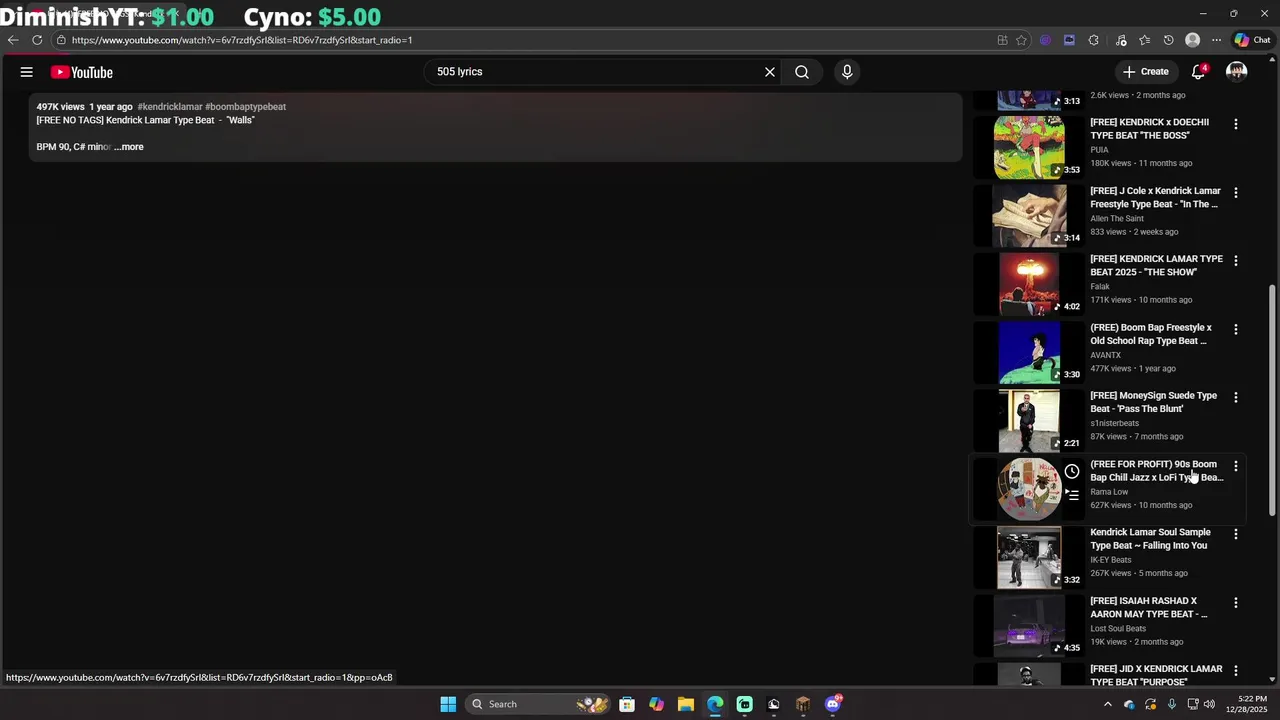This screenshot has height=720, width=1280.
Task: Open options for KENDRICK LAMAR TYPE BEAT 2025
Action: (x=1236, y=260)
